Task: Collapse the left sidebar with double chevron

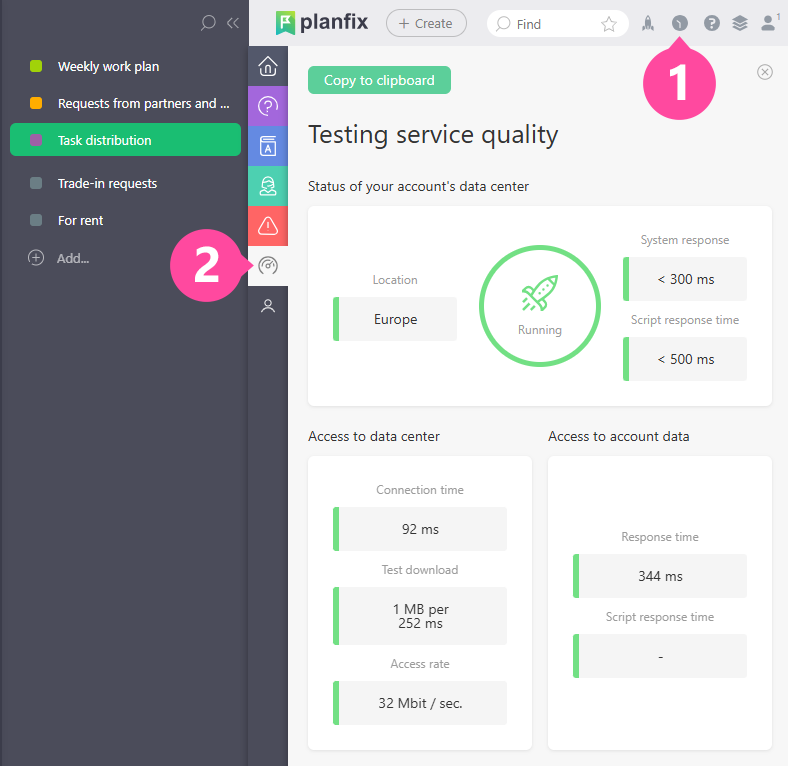Action: pos(233,22)
